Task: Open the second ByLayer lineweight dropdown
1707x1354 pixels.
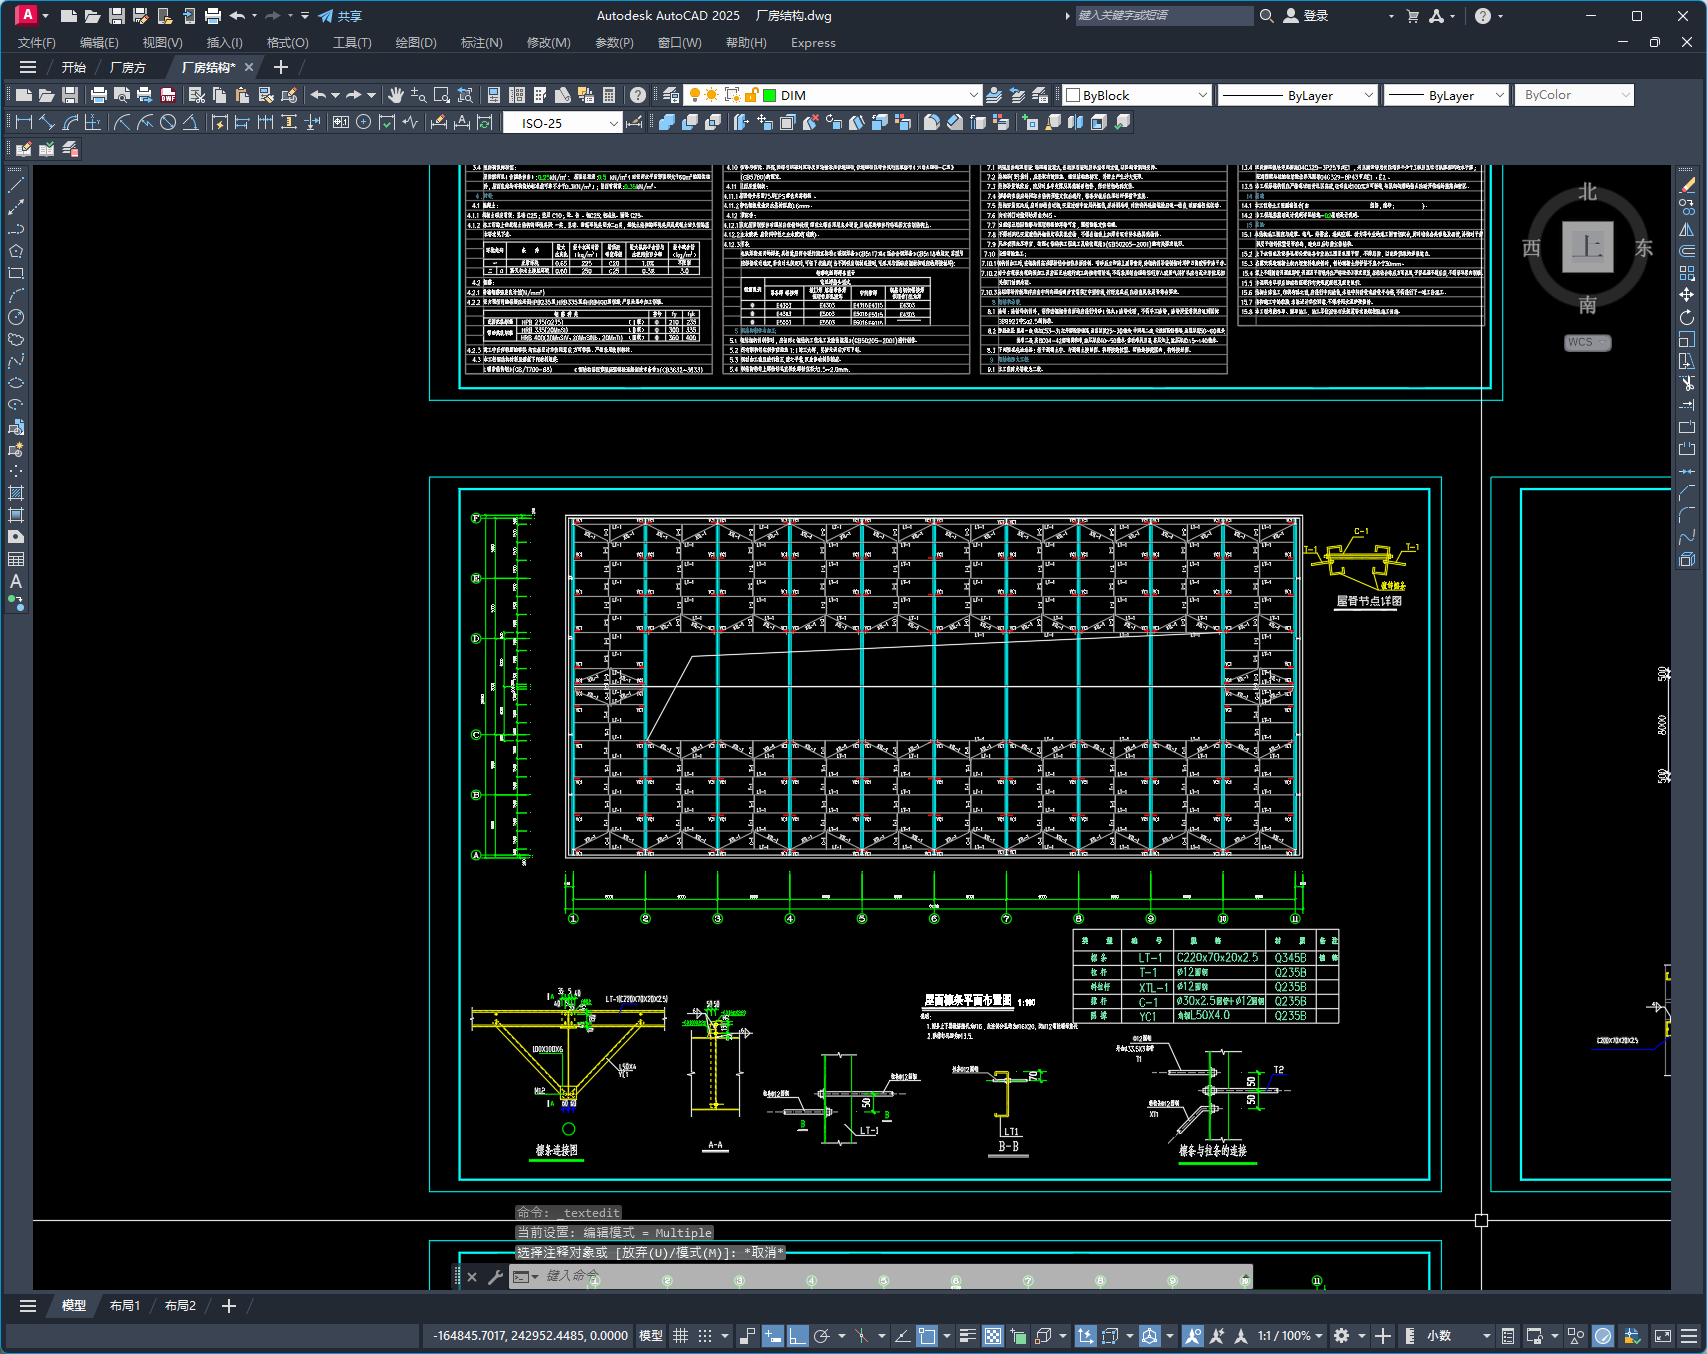Action: (1499, 95)
